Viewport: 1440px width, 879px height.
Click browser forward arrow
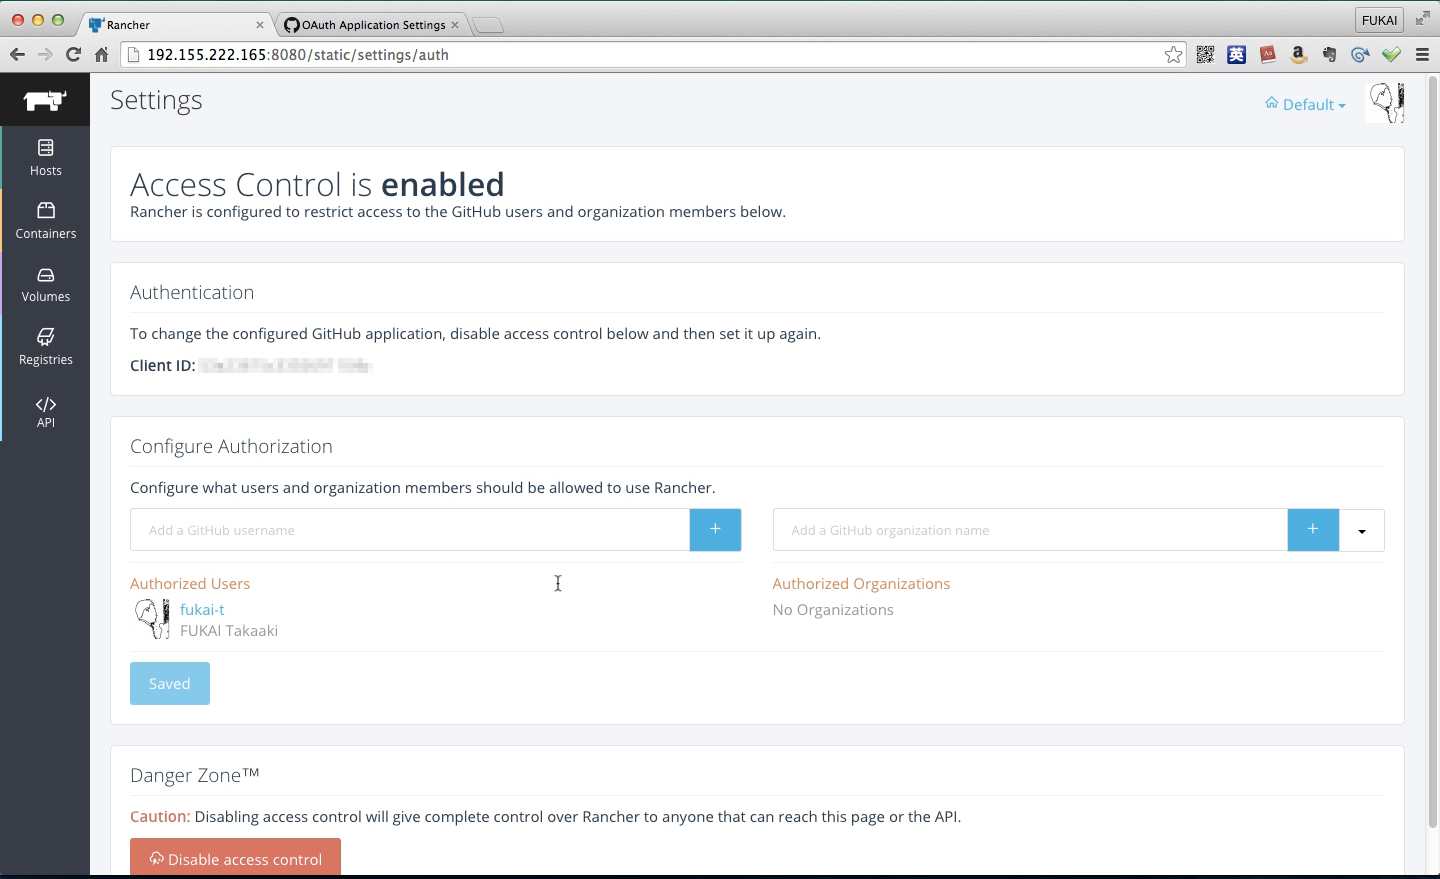point(45,55)
